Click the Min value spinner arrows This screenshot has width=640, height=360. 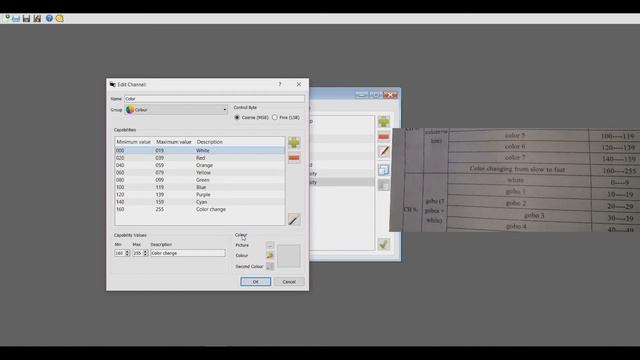tap(127, 253)
